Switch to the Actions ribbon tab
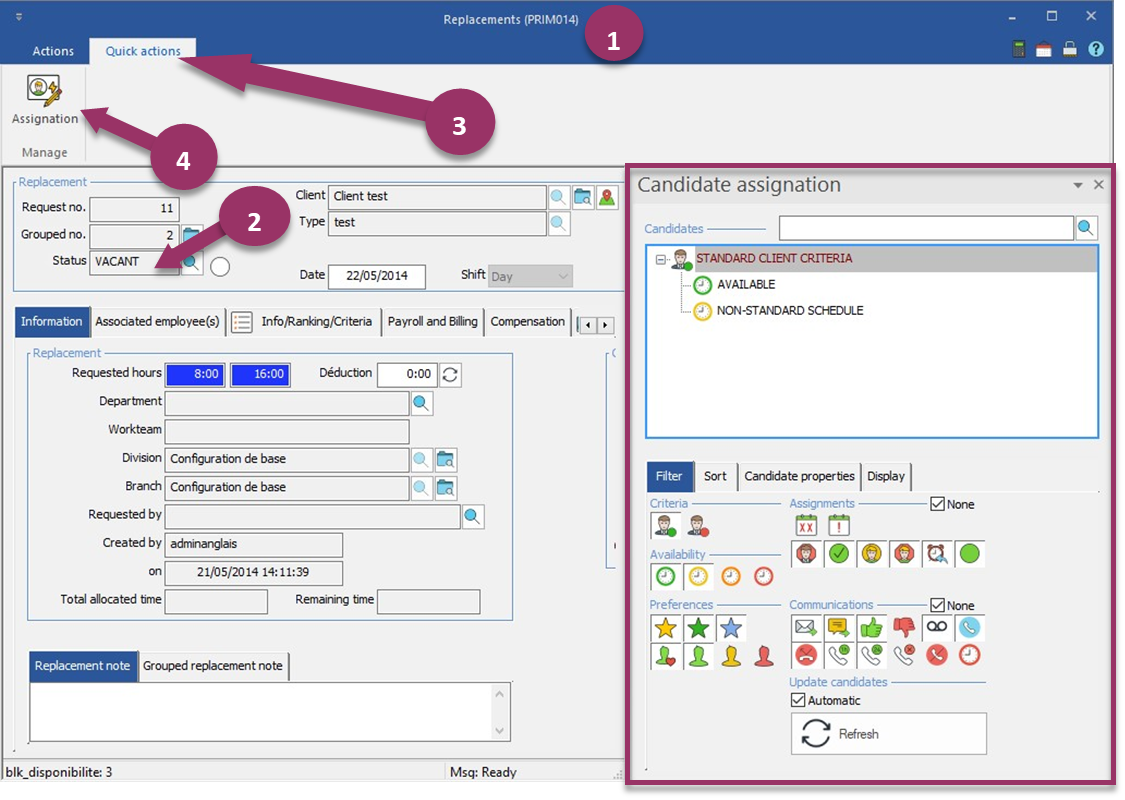Viewport: 1125px width, 800px height. [53, 51]
